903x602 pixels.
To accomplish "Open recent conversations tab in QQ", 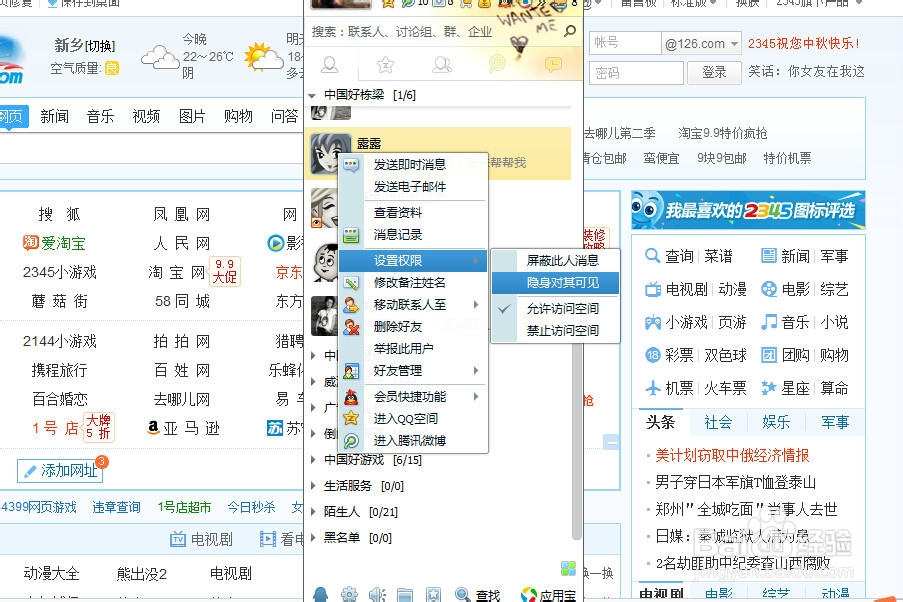I will pos(553,64).
